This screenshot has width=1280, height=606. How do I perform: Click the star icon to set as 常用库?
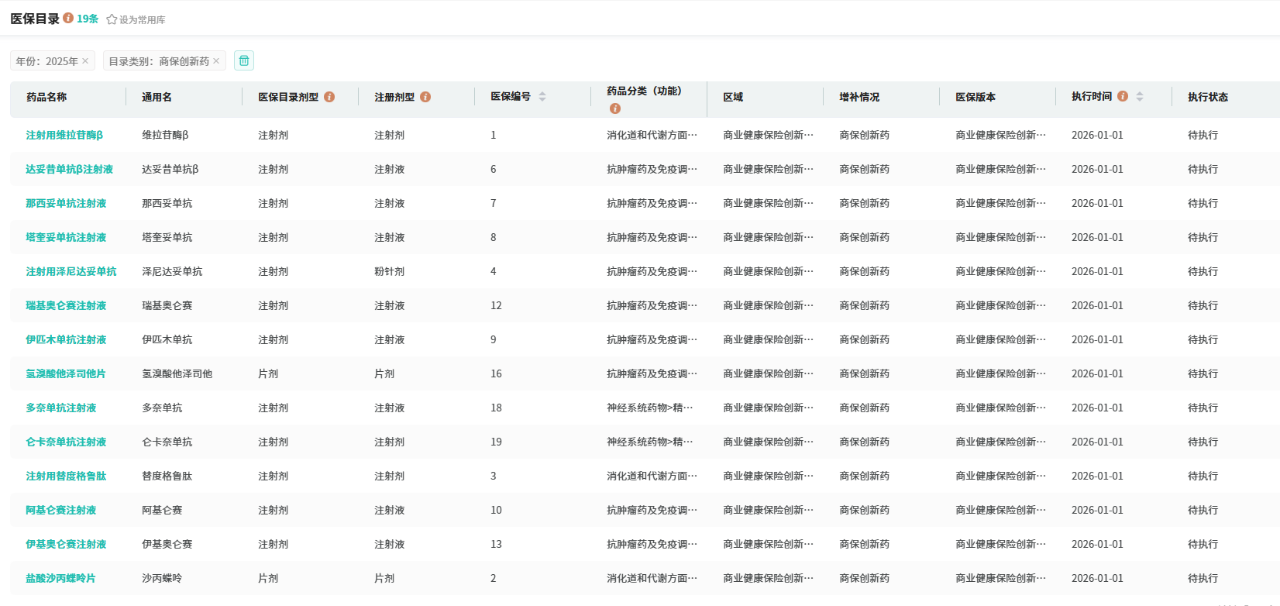pos(112,19)
